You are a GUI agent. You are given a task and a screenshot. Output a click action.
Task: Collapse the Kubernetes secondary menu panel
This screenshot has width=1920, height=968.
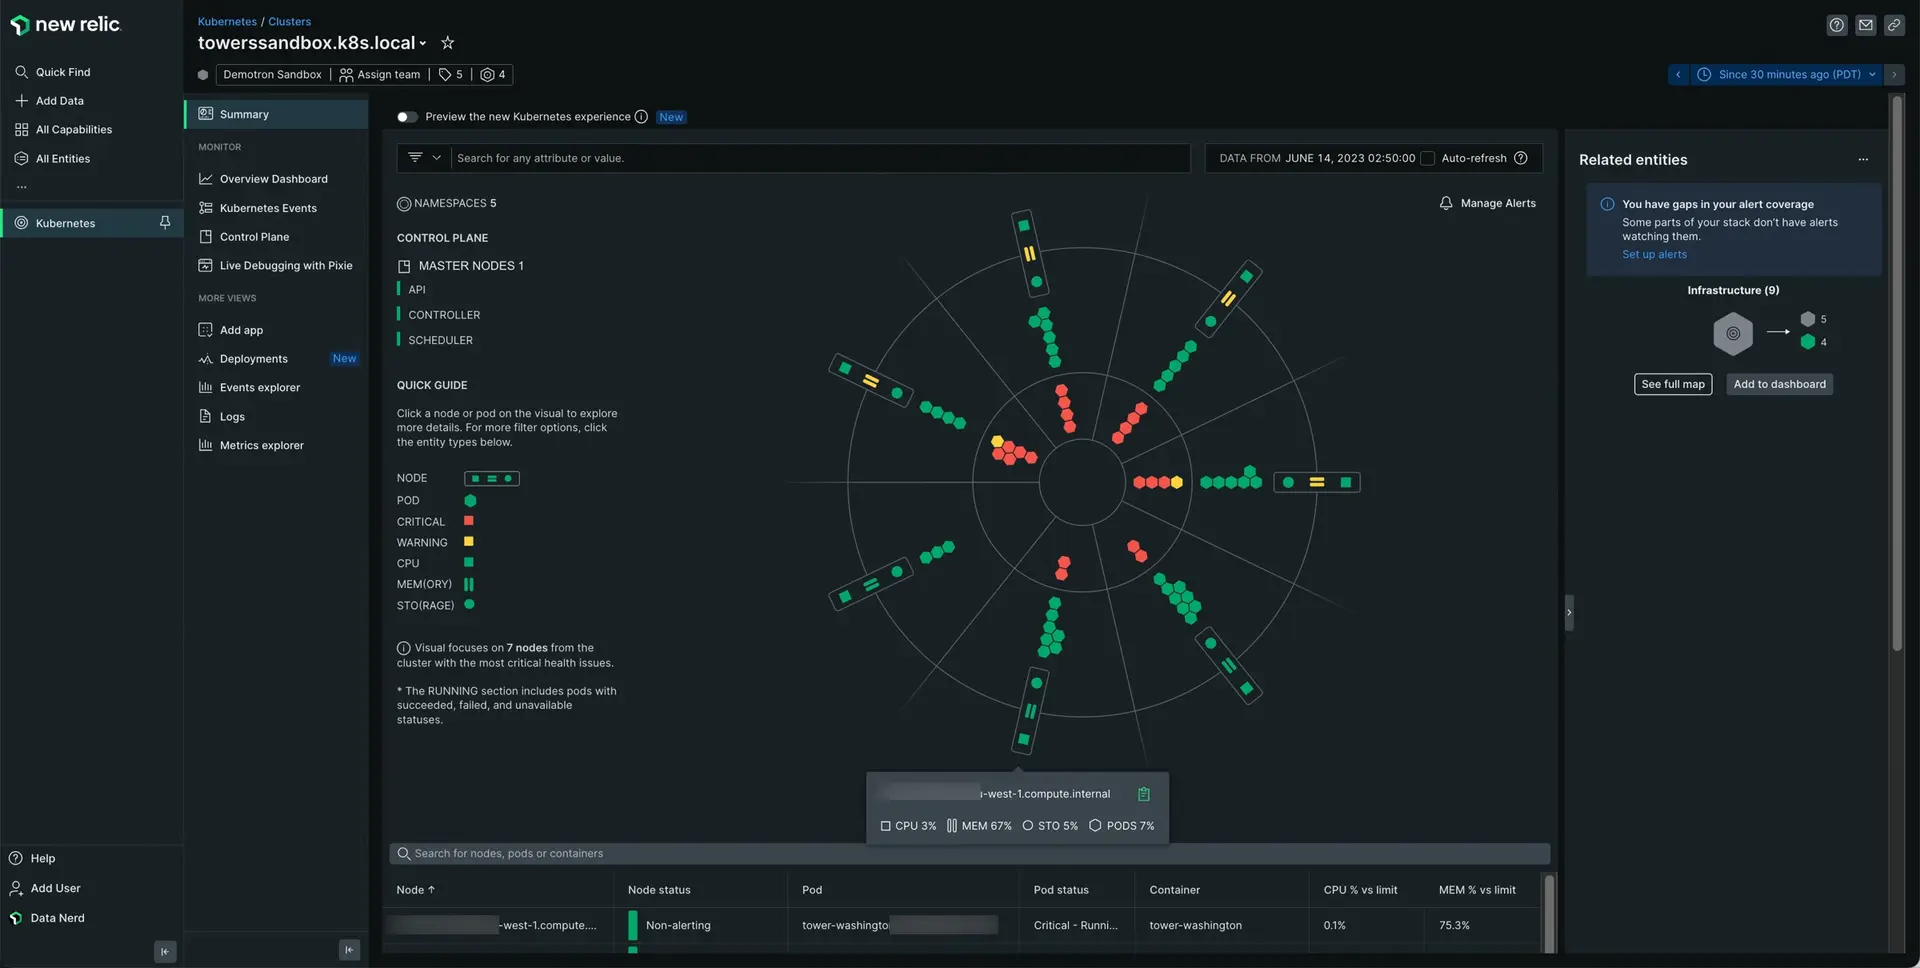click(349, 950)
